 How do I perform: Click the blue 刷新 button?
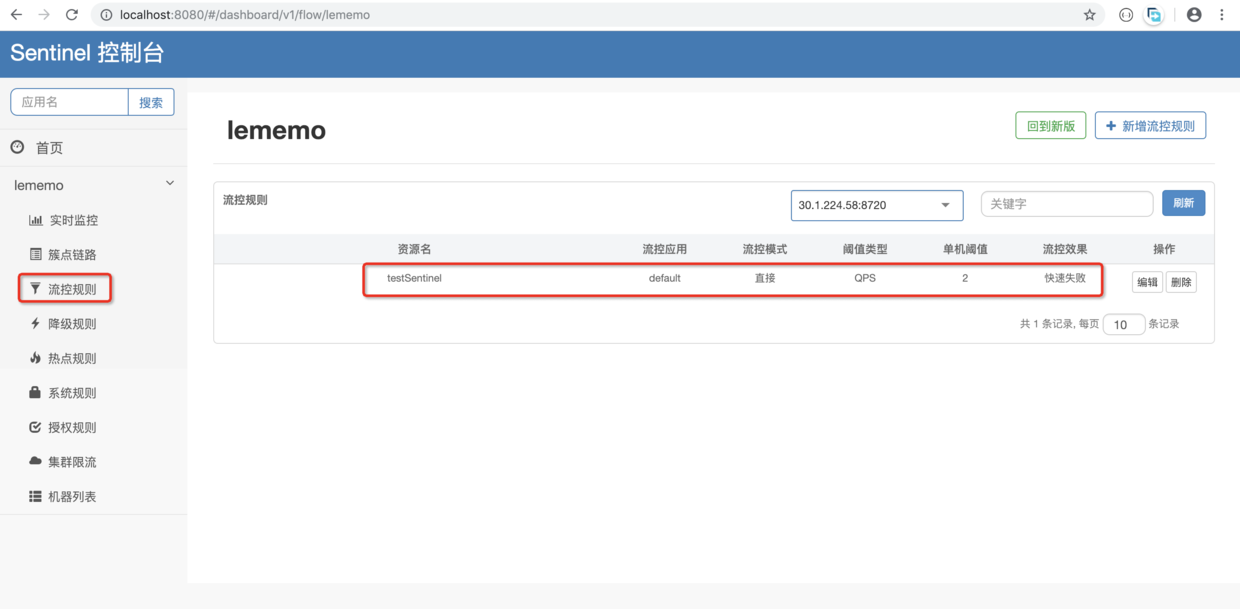click(x=1183, y=203)
